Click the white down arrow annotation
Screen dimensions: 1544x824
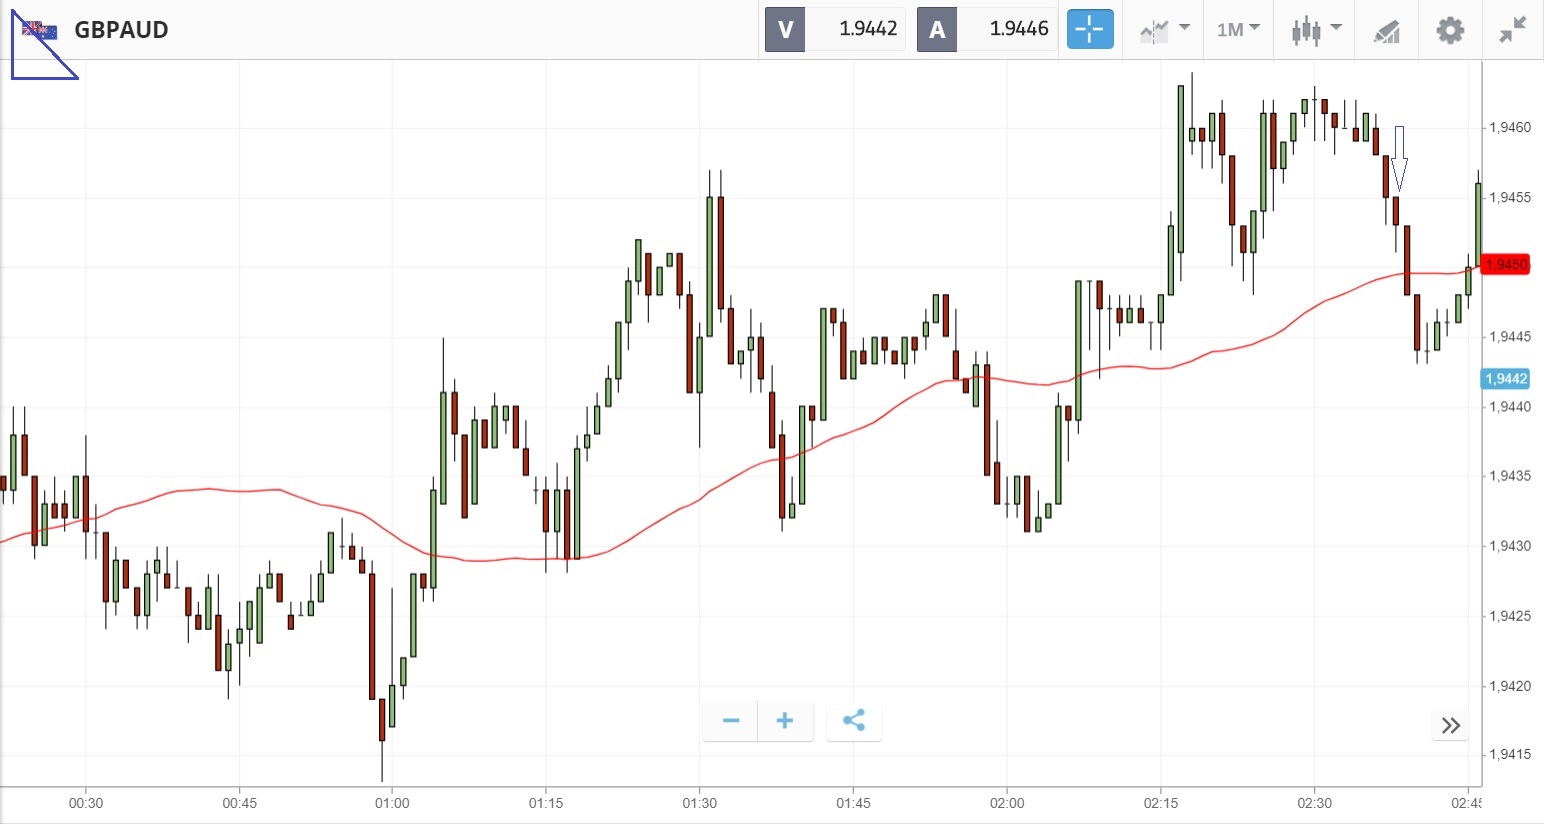point(1399,158)
